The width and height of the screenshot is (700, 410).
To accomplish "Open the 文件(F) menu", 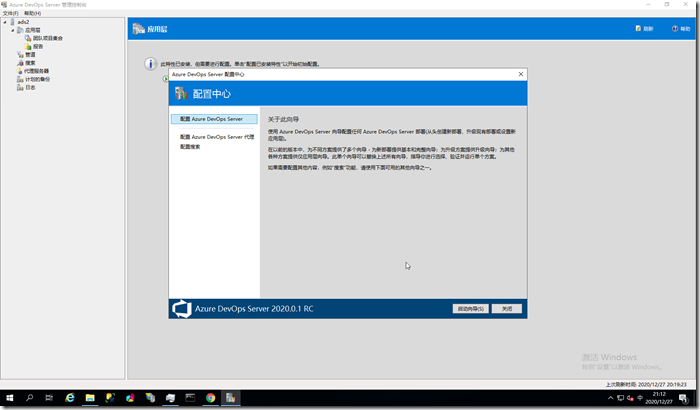I will point(10,13).
